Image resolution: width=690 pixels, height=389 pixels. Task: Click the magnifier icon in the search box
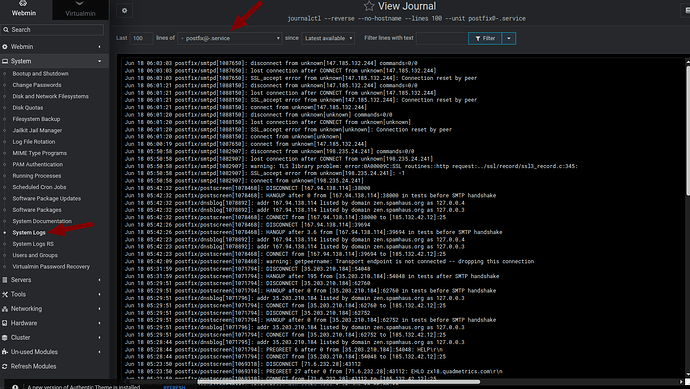6,29
